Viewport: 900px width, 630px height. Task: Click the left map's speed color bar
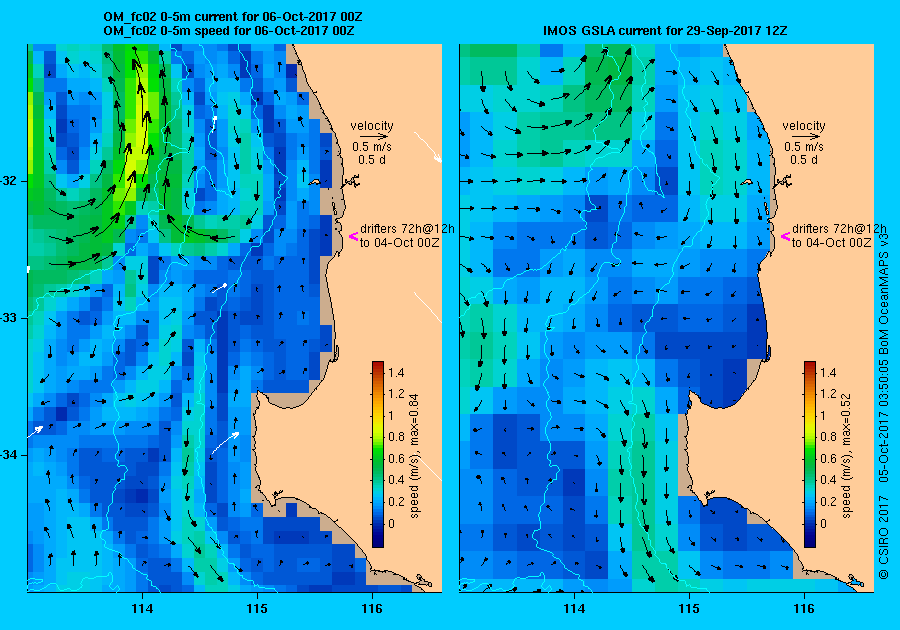point(378,454)
